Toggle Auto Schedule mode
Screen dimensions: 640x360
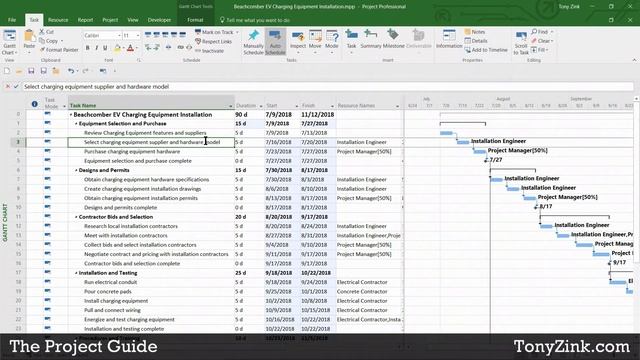point(275,42)
